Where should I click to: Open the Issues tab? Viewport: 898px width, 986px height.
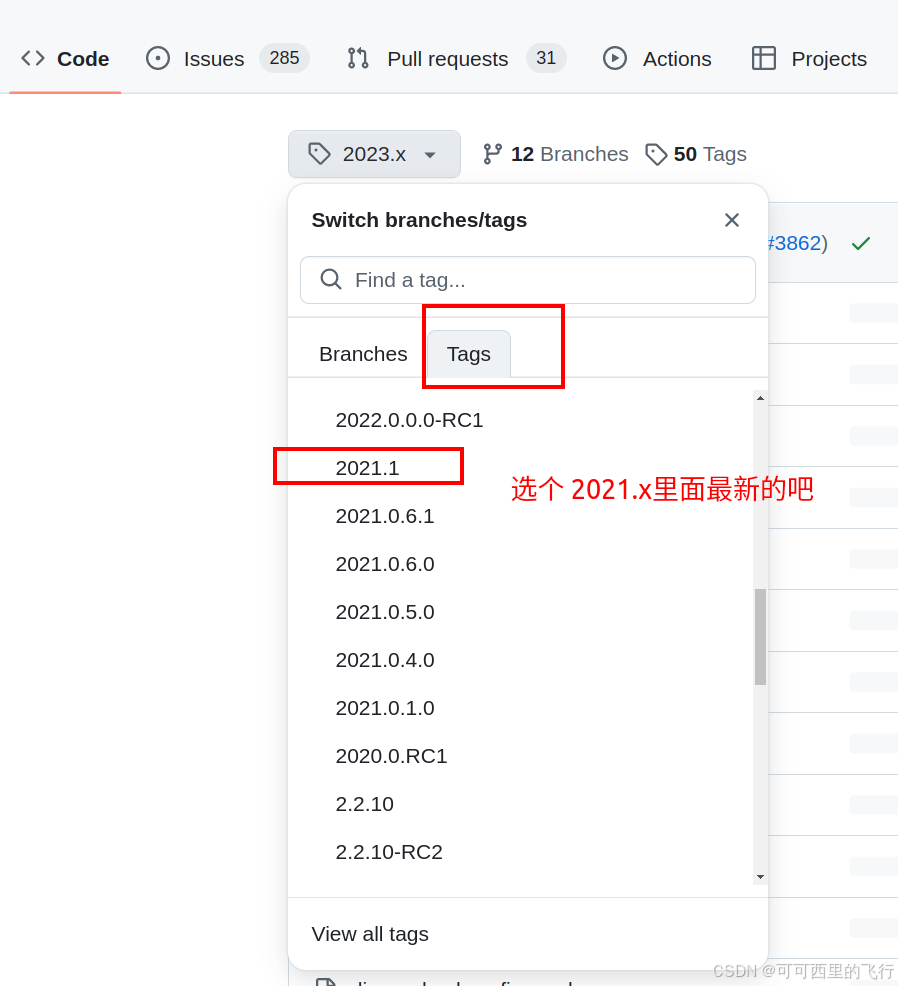tap(227, 58)
